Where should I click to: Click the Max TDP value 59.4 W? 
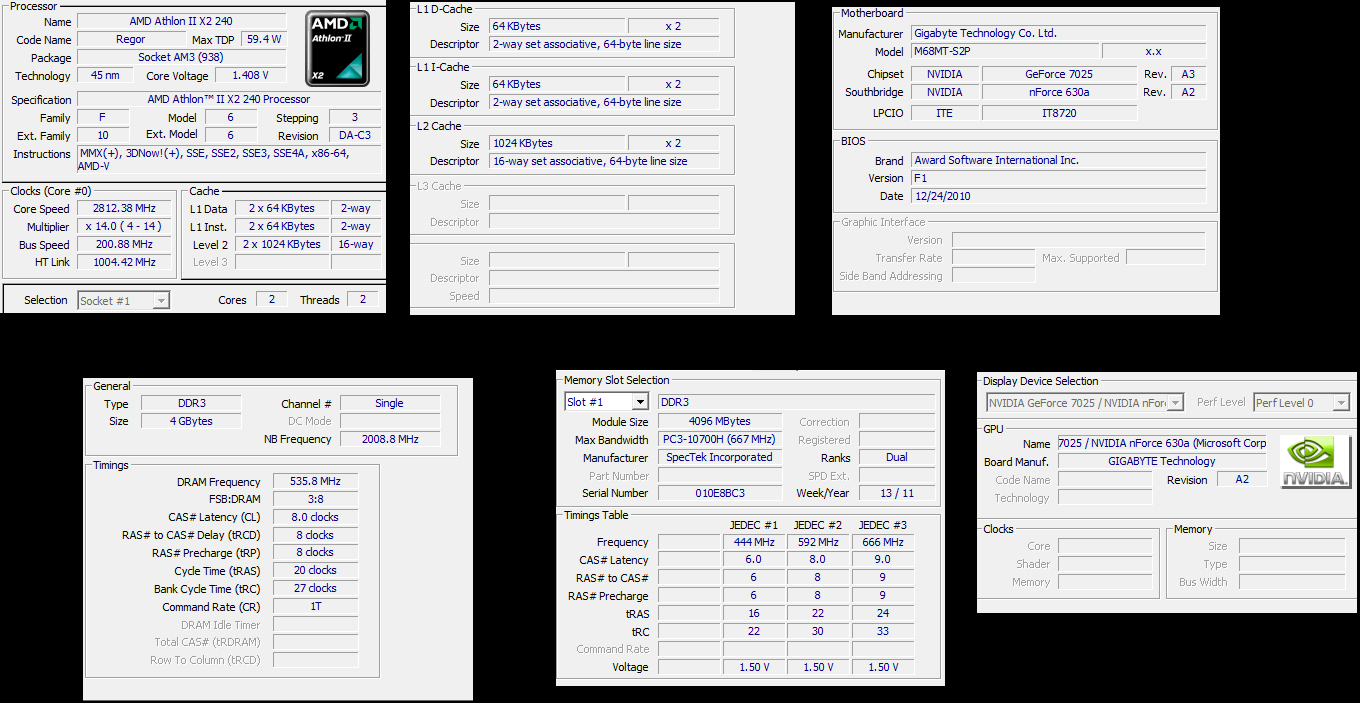pyautogui.click(x=264, y=39)
